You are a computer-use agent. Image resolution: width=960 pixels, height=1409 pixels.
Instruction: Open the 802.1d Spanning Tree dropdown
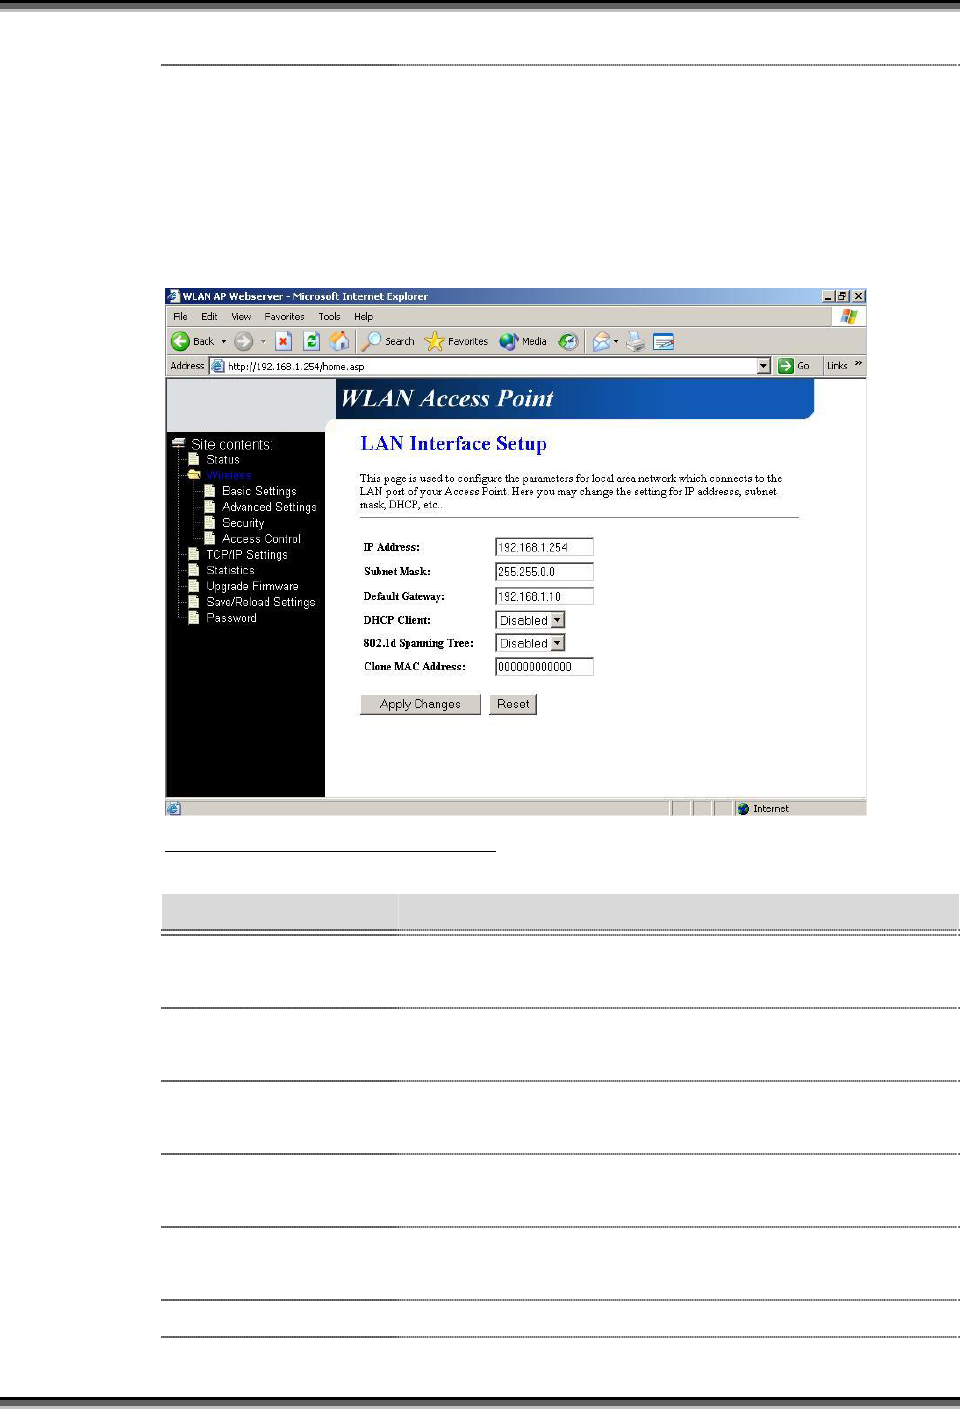pos(531,643)
